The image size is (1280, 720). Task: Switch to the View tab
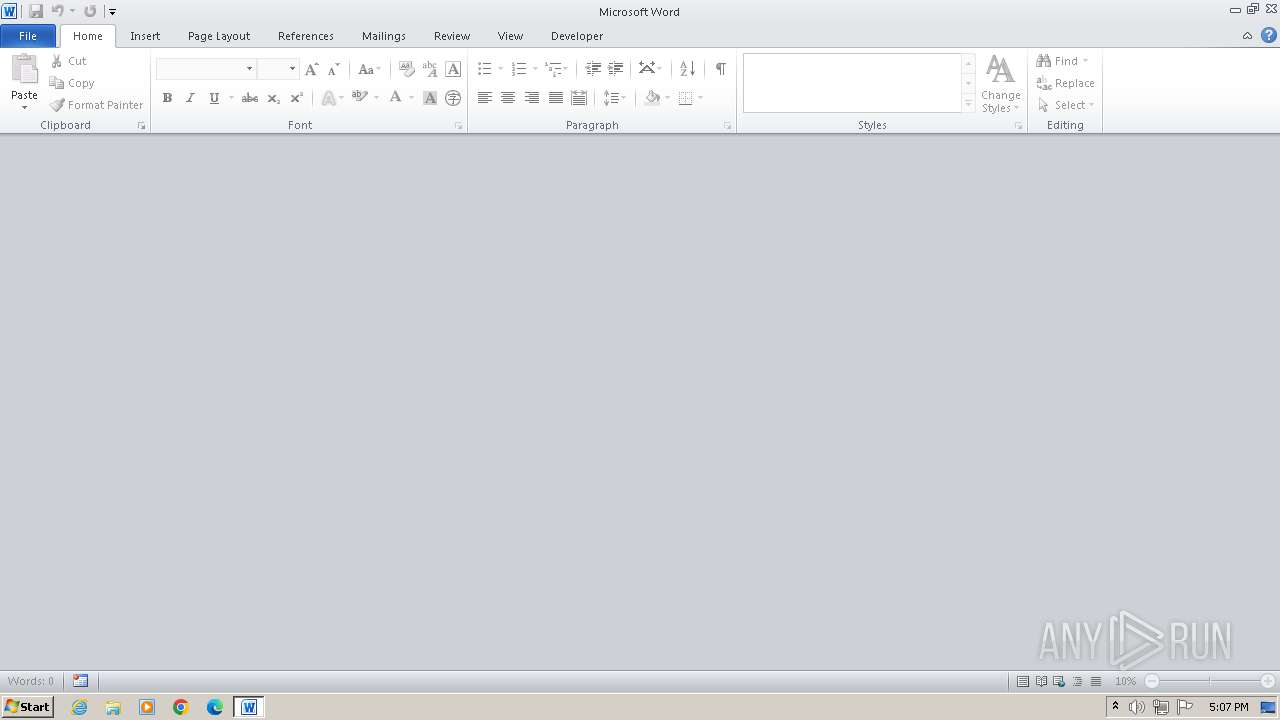[x=510, y=36]
